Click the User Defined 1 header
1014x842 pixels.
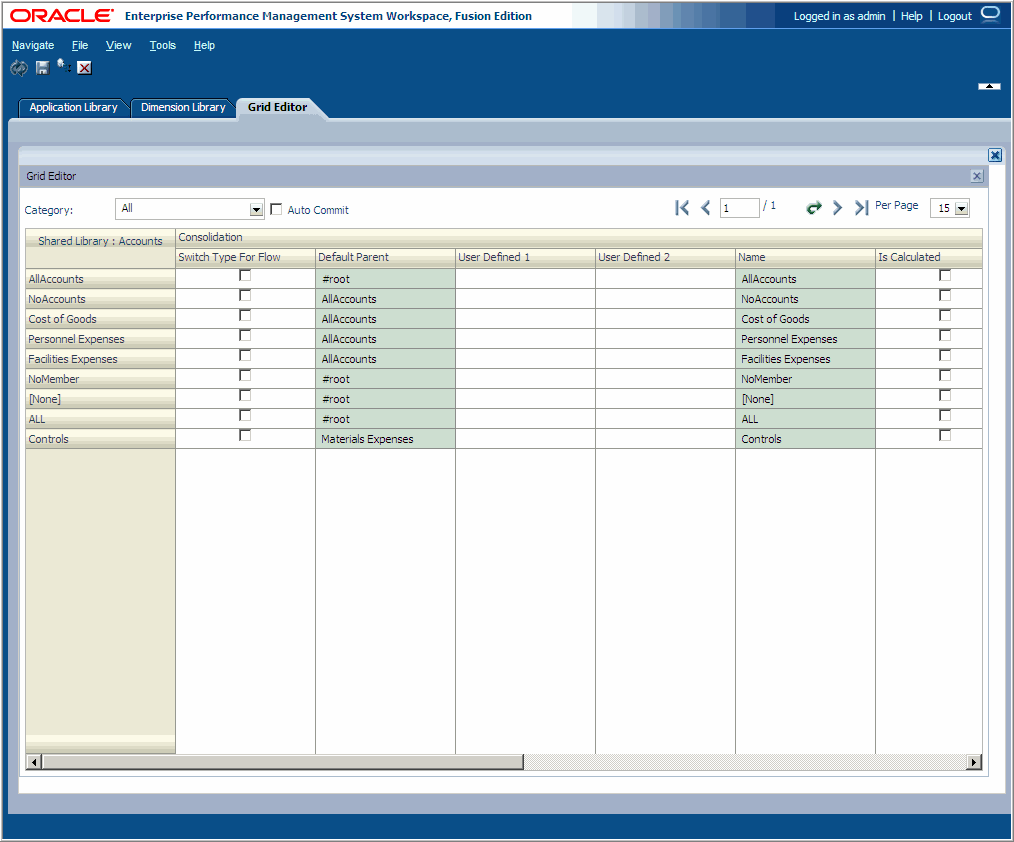click(525, 257)
